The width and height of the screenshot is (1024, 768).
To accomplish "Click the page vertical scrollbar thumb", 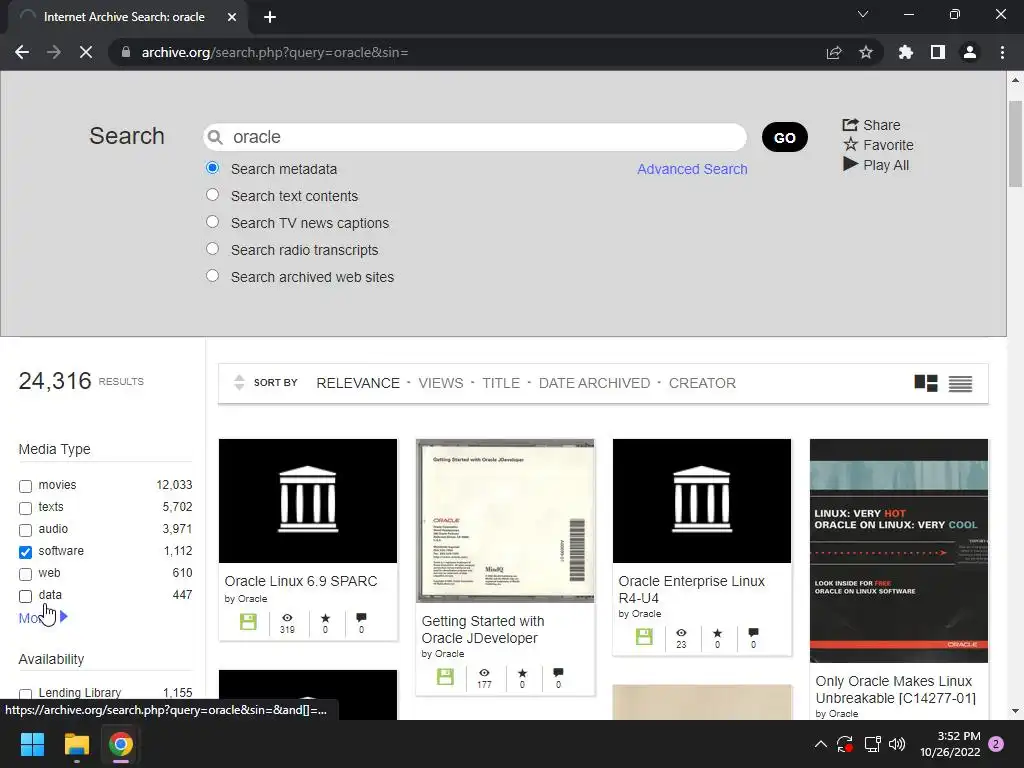I will [1015, 144].
